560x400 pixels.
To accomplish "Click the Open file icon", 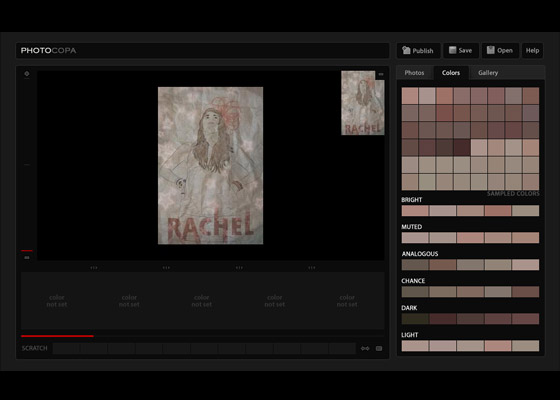I will point(491,50).
